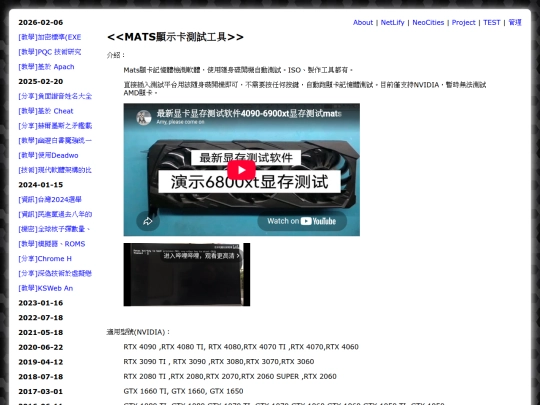Open the [分享] article link above KSWeb

tap(55, 273)
